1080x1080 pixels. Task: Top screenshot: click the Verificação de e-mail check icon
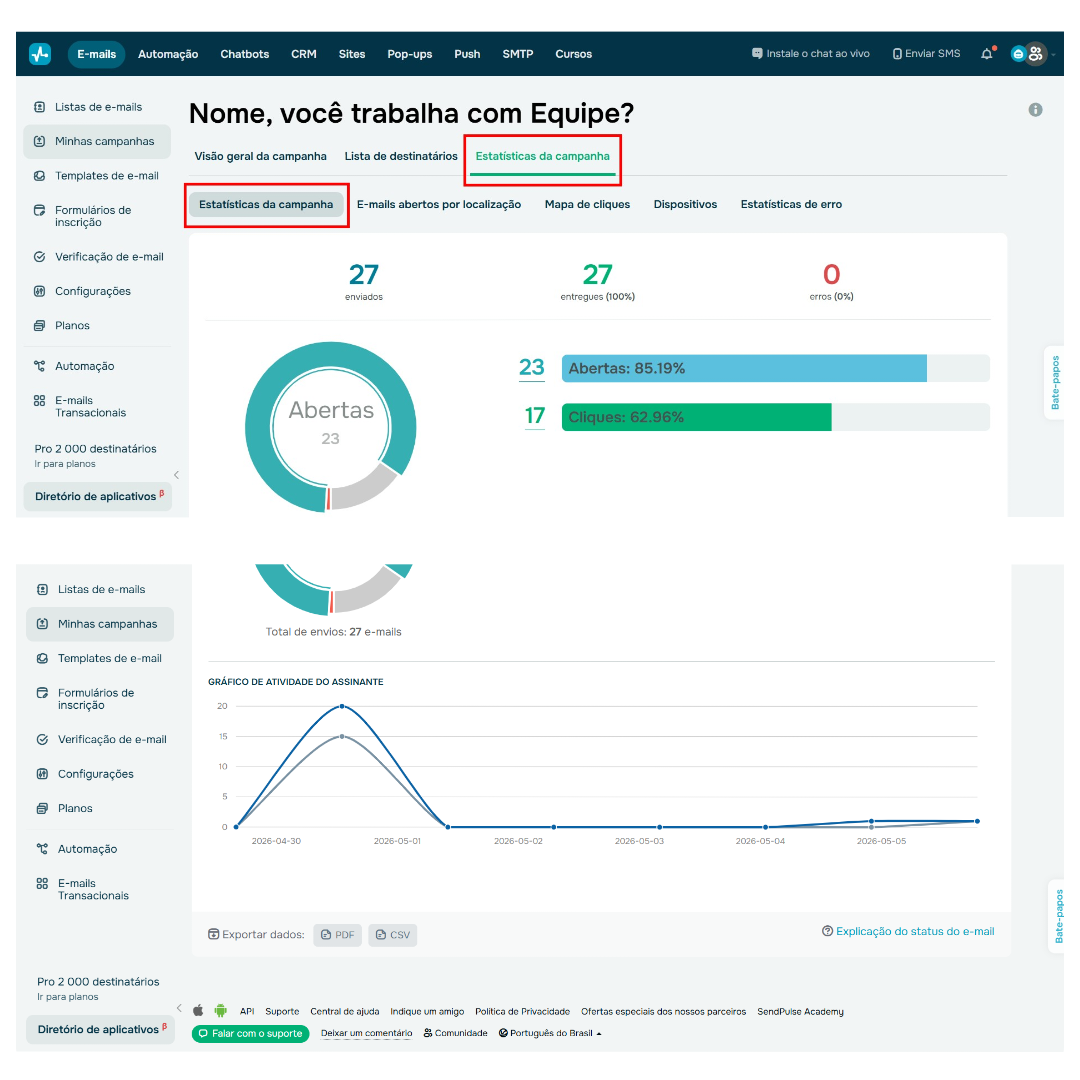[40, 257]
